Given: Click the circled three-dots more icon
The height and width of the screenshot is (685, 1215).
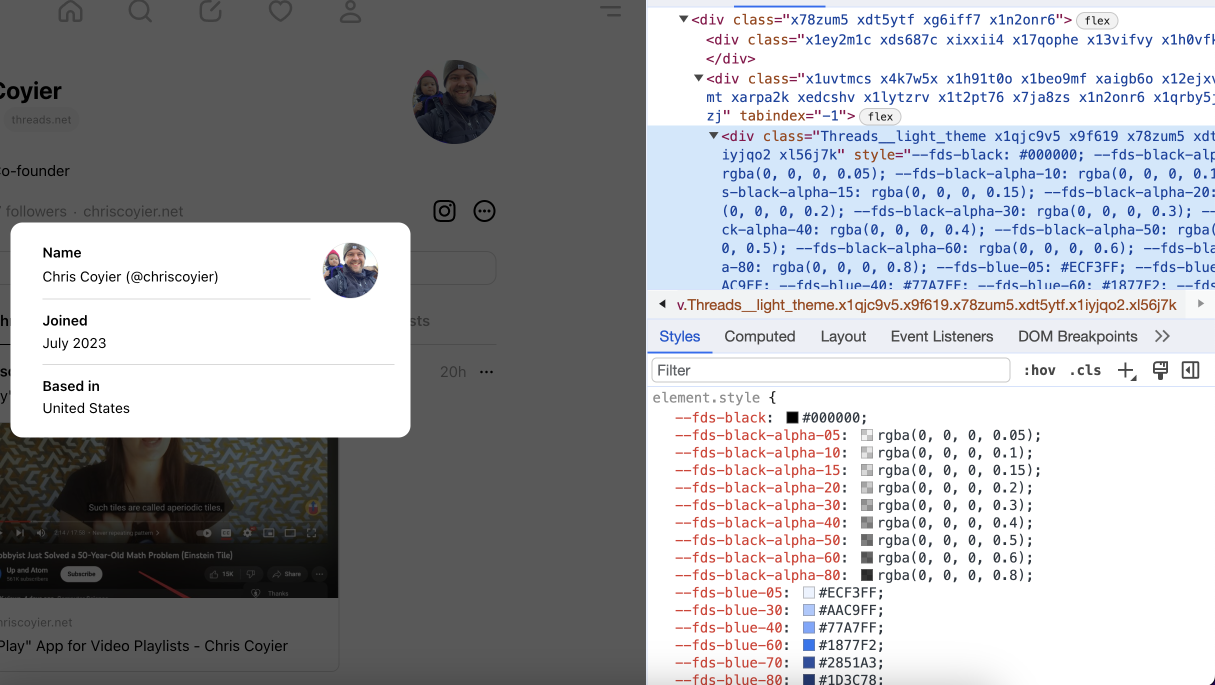Looking at the screenshot, I should [x=485, y=211].
